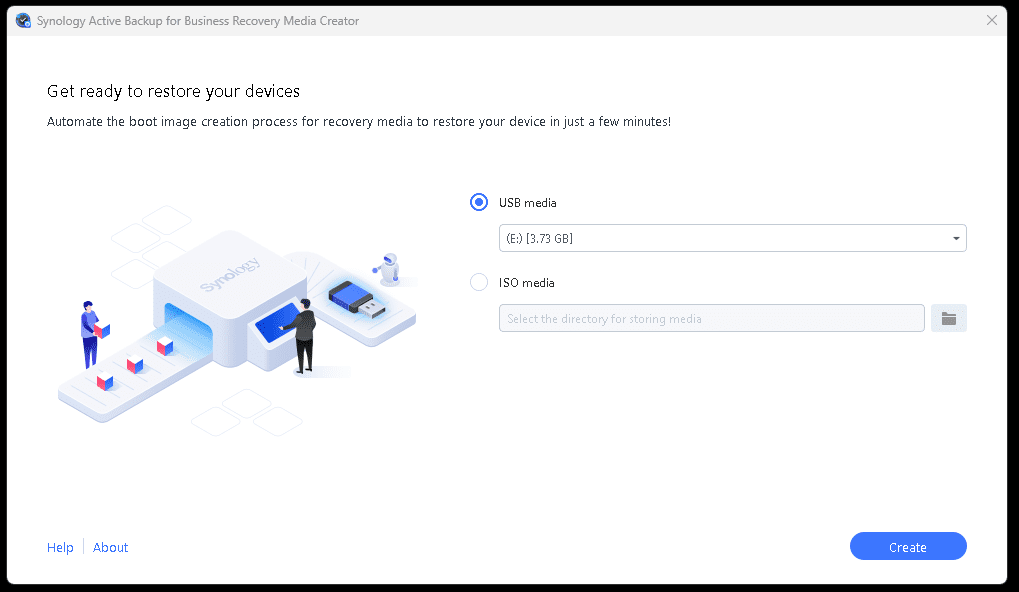The height and width of the screenshot is (592, 1019).
Task: Click the dropdown arrow of the USB drive selector
Action: coord(956,238)
